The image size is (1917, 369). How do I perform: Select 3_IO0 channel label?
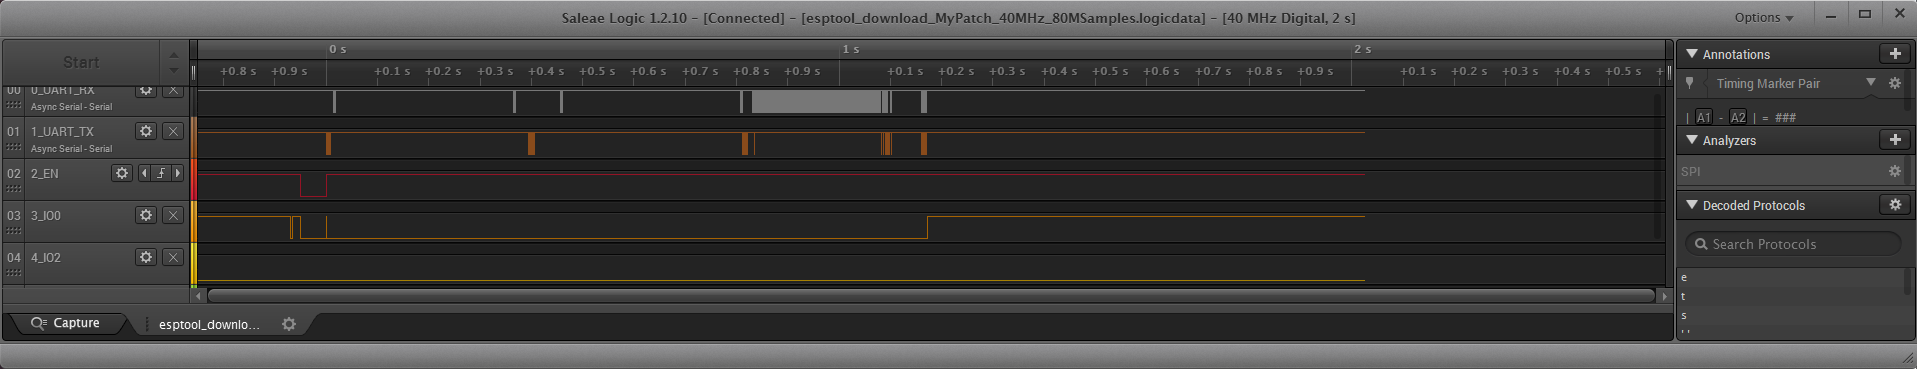coord(46,215)
